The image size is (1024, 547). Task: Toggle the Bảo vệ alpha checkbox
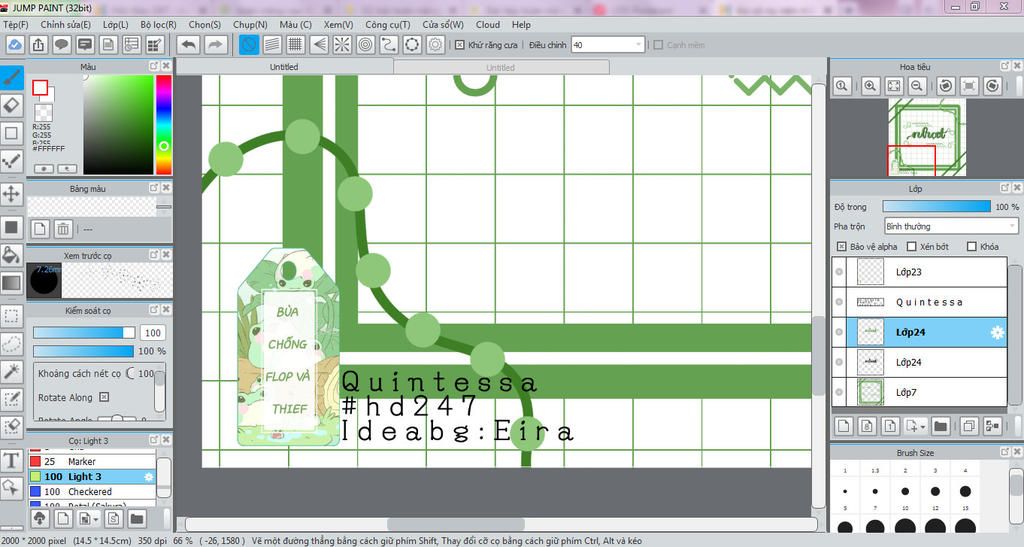841,247
